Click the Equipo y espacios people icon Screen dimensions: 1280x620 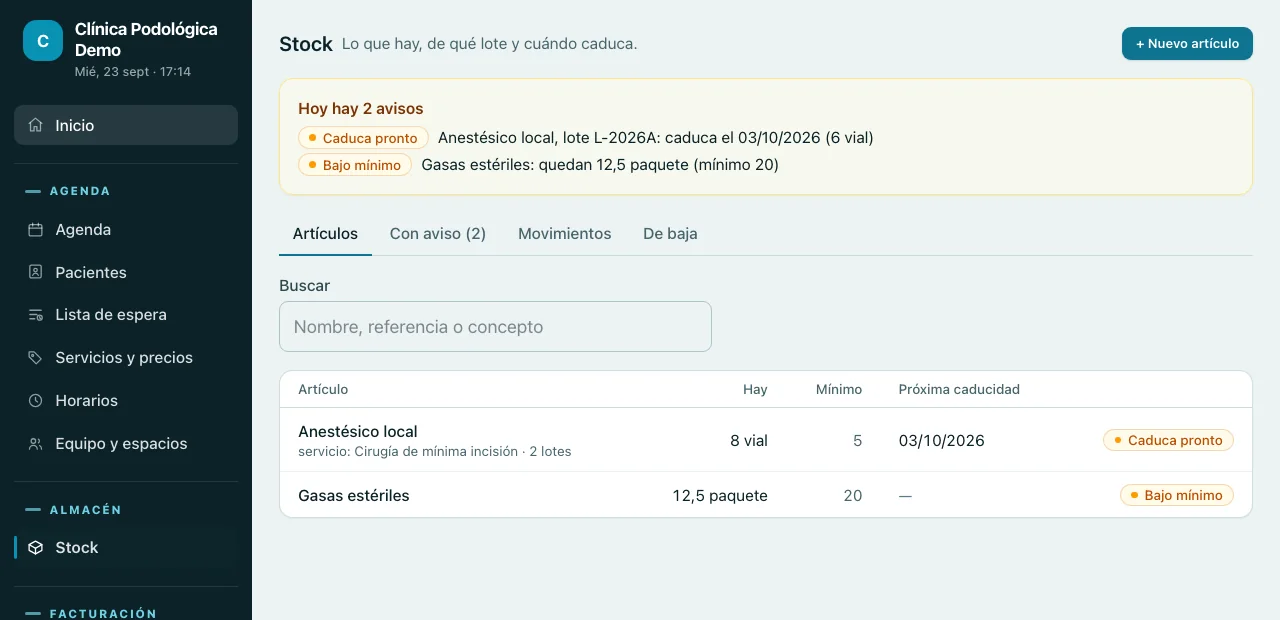36,444
